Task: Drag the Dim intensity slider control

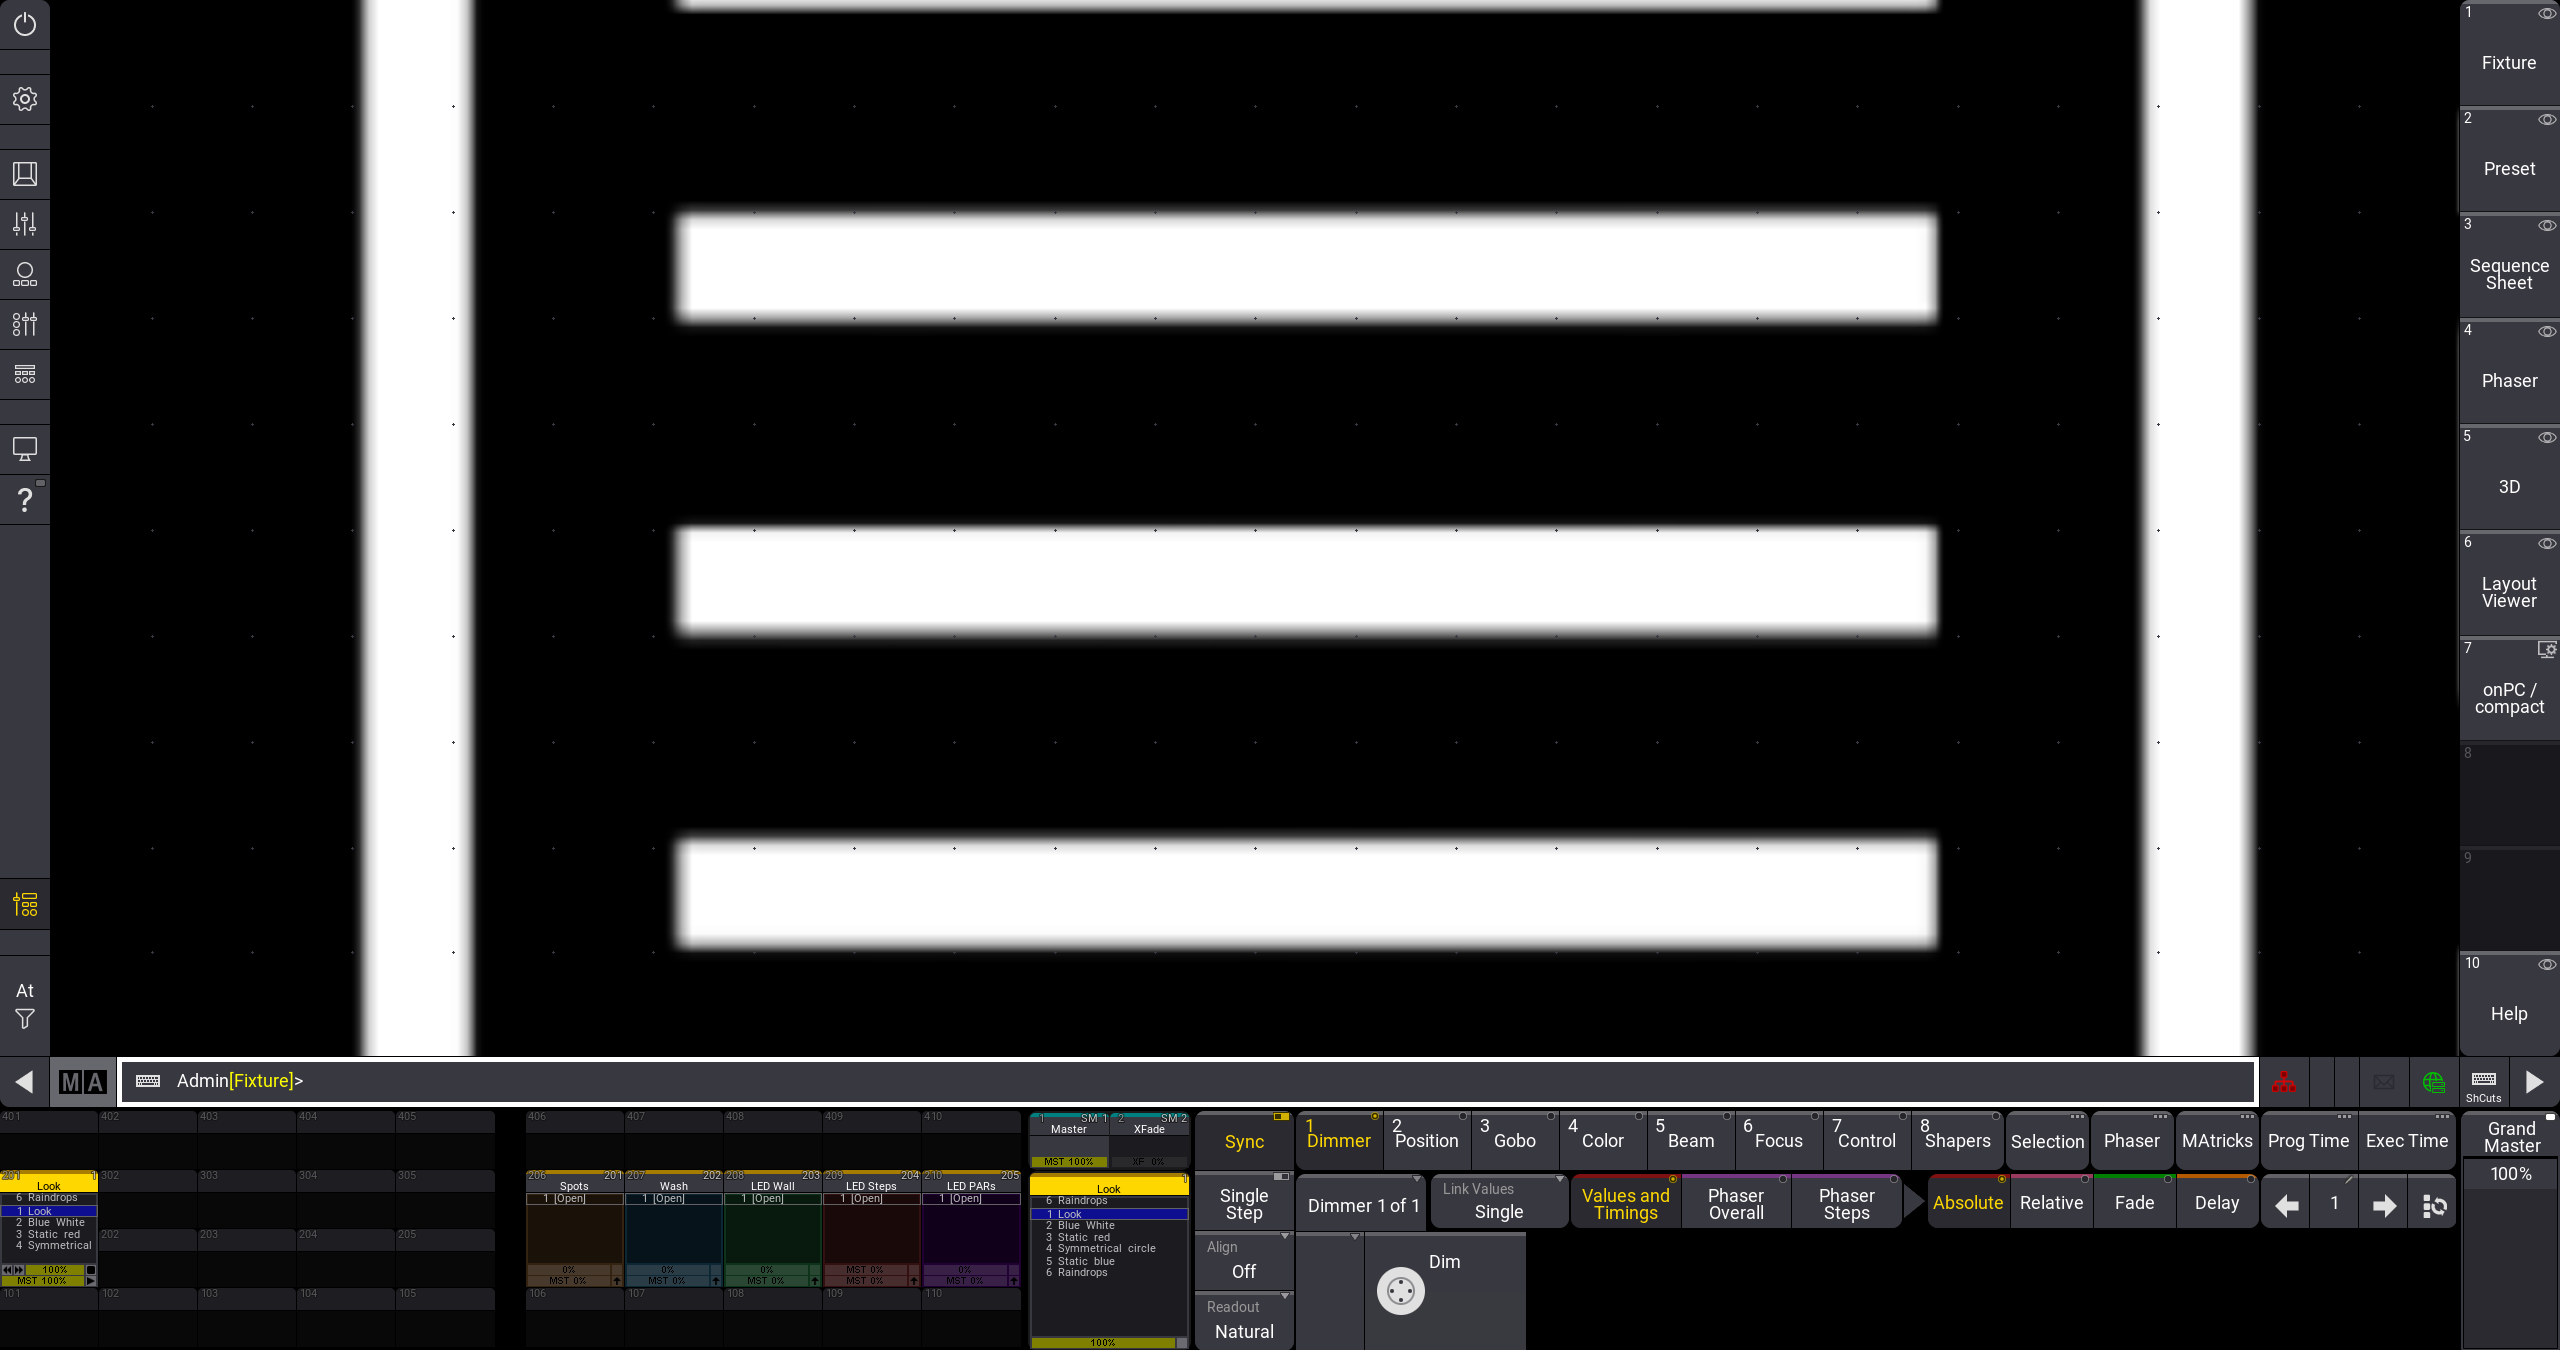Action: coord(1402,1291)
